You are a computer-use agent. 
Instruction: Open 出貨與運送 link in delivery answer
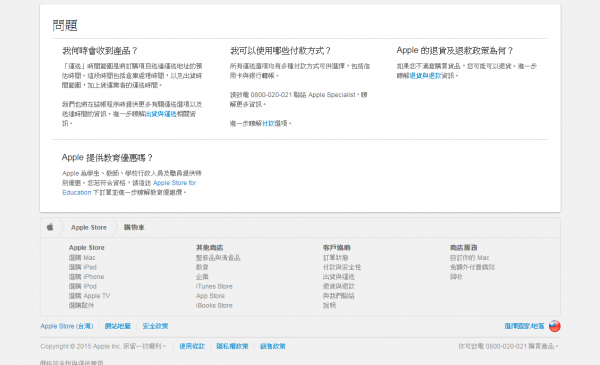[161, 114]
